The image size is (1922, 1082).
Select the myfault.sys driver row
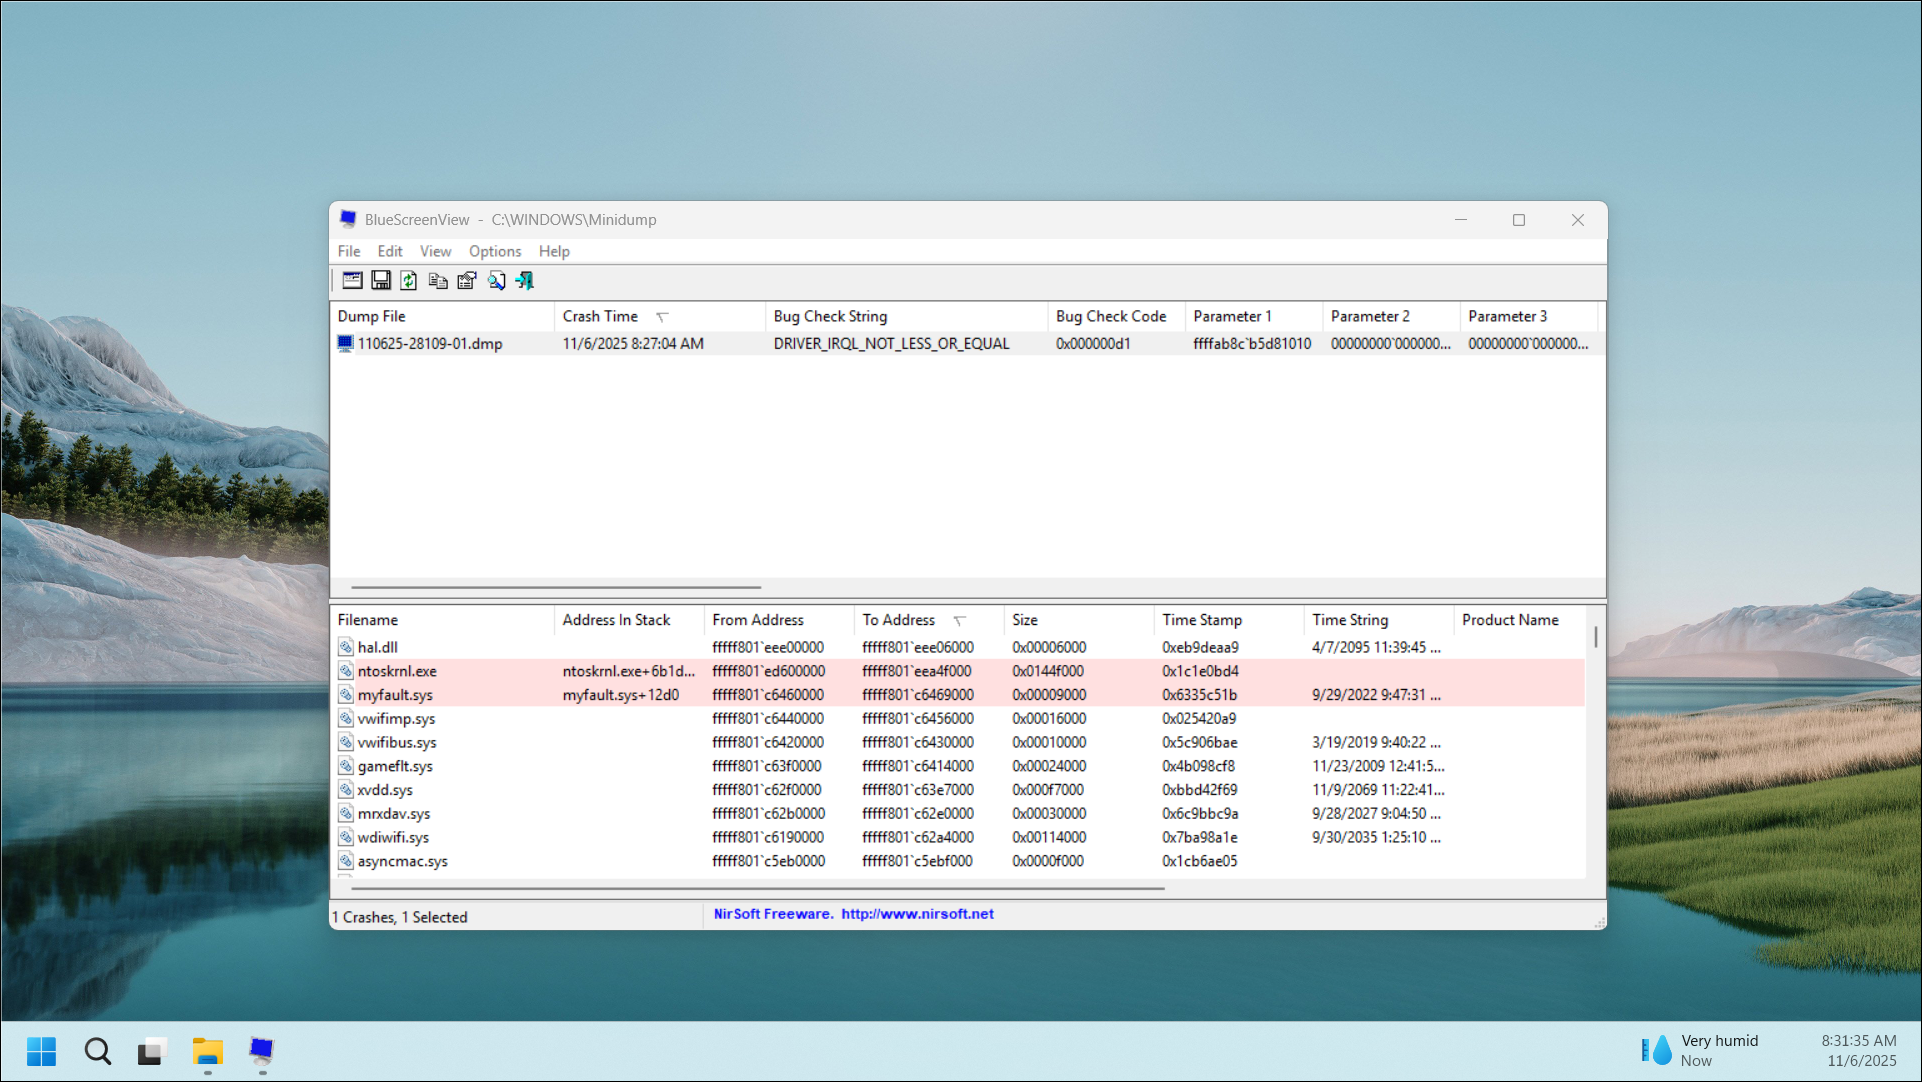[x=396, y=695]
